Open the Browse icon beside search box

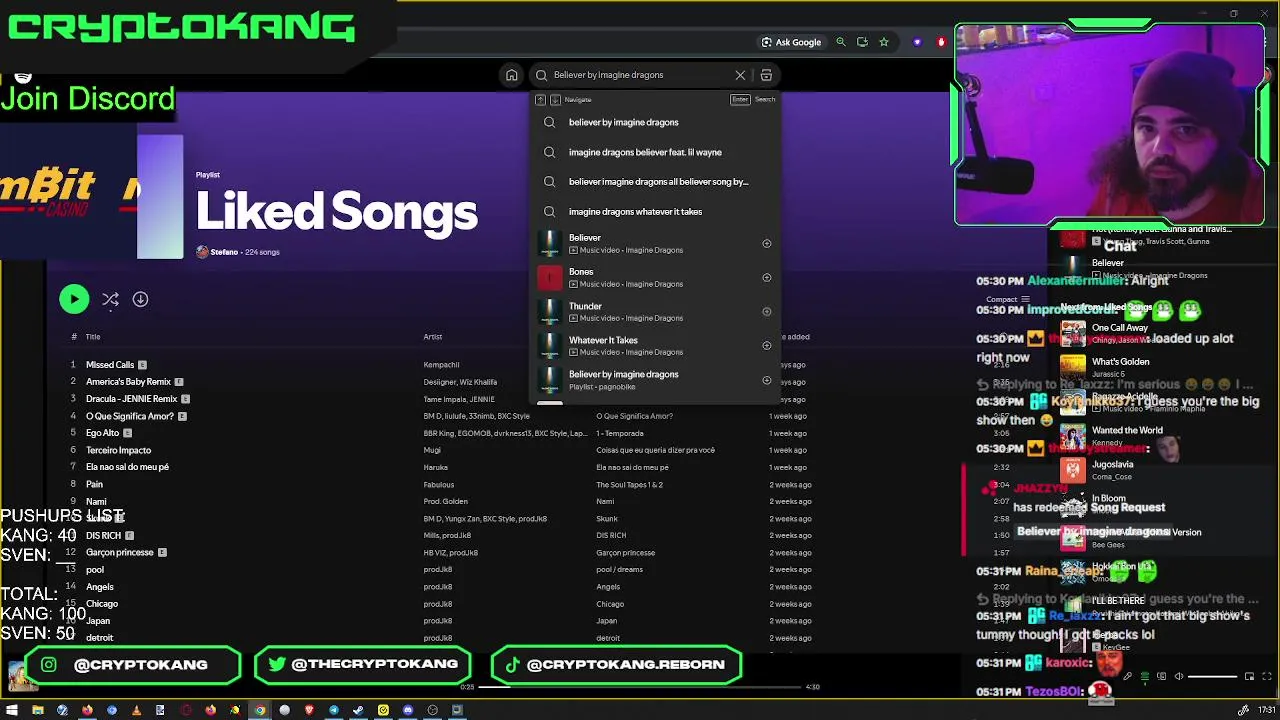point(766,75)
